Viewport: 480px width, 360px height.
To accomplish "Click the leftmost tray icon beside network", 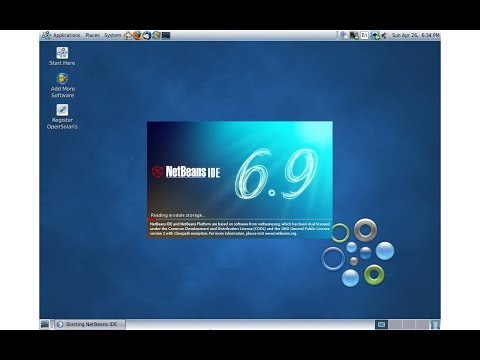I will coord(344,35).
